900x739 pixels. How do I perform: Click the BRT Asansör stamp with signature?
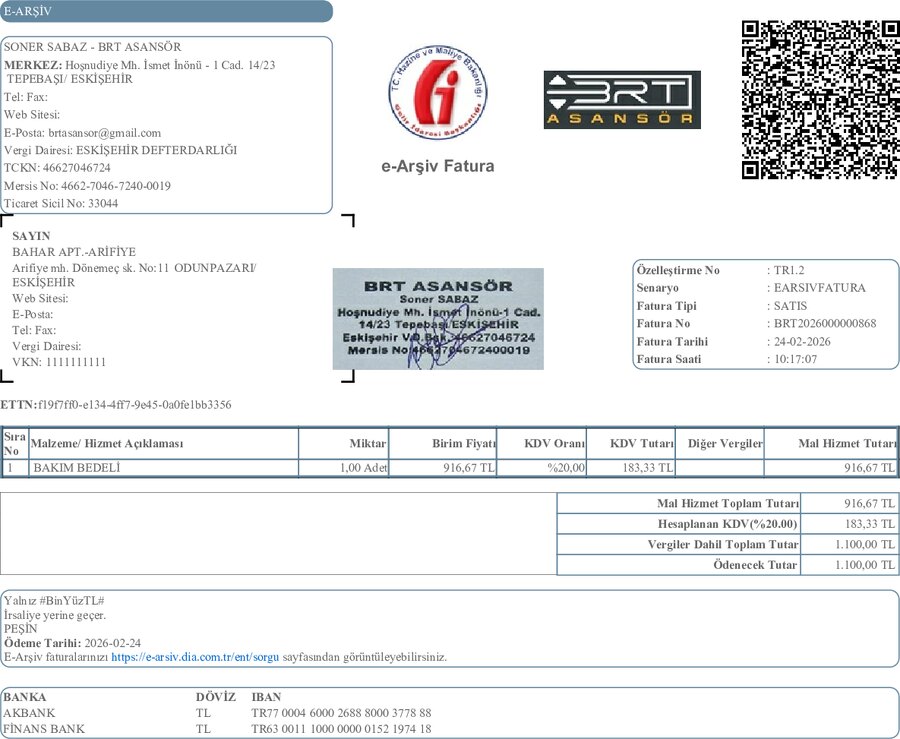tap(438, 318)
